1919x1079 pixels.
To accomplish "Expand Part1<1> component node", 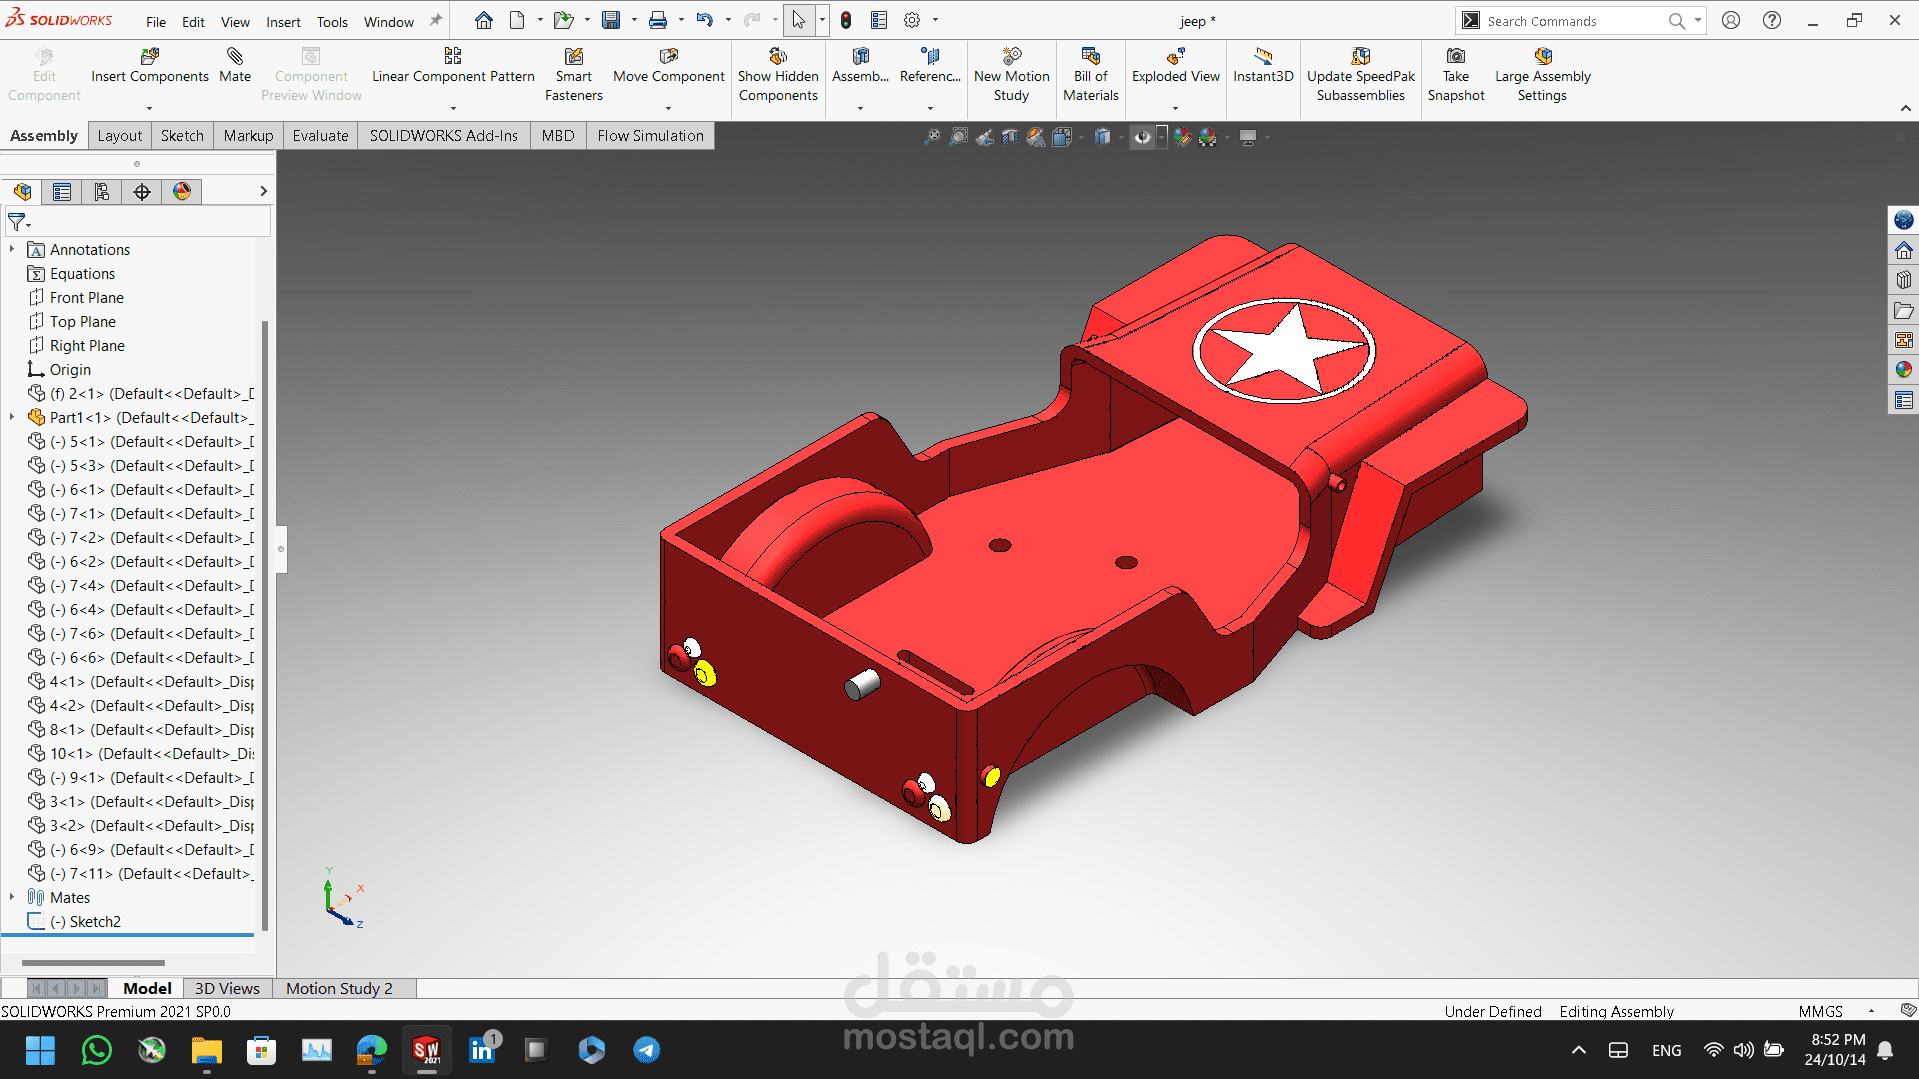I will pos(12,418).
